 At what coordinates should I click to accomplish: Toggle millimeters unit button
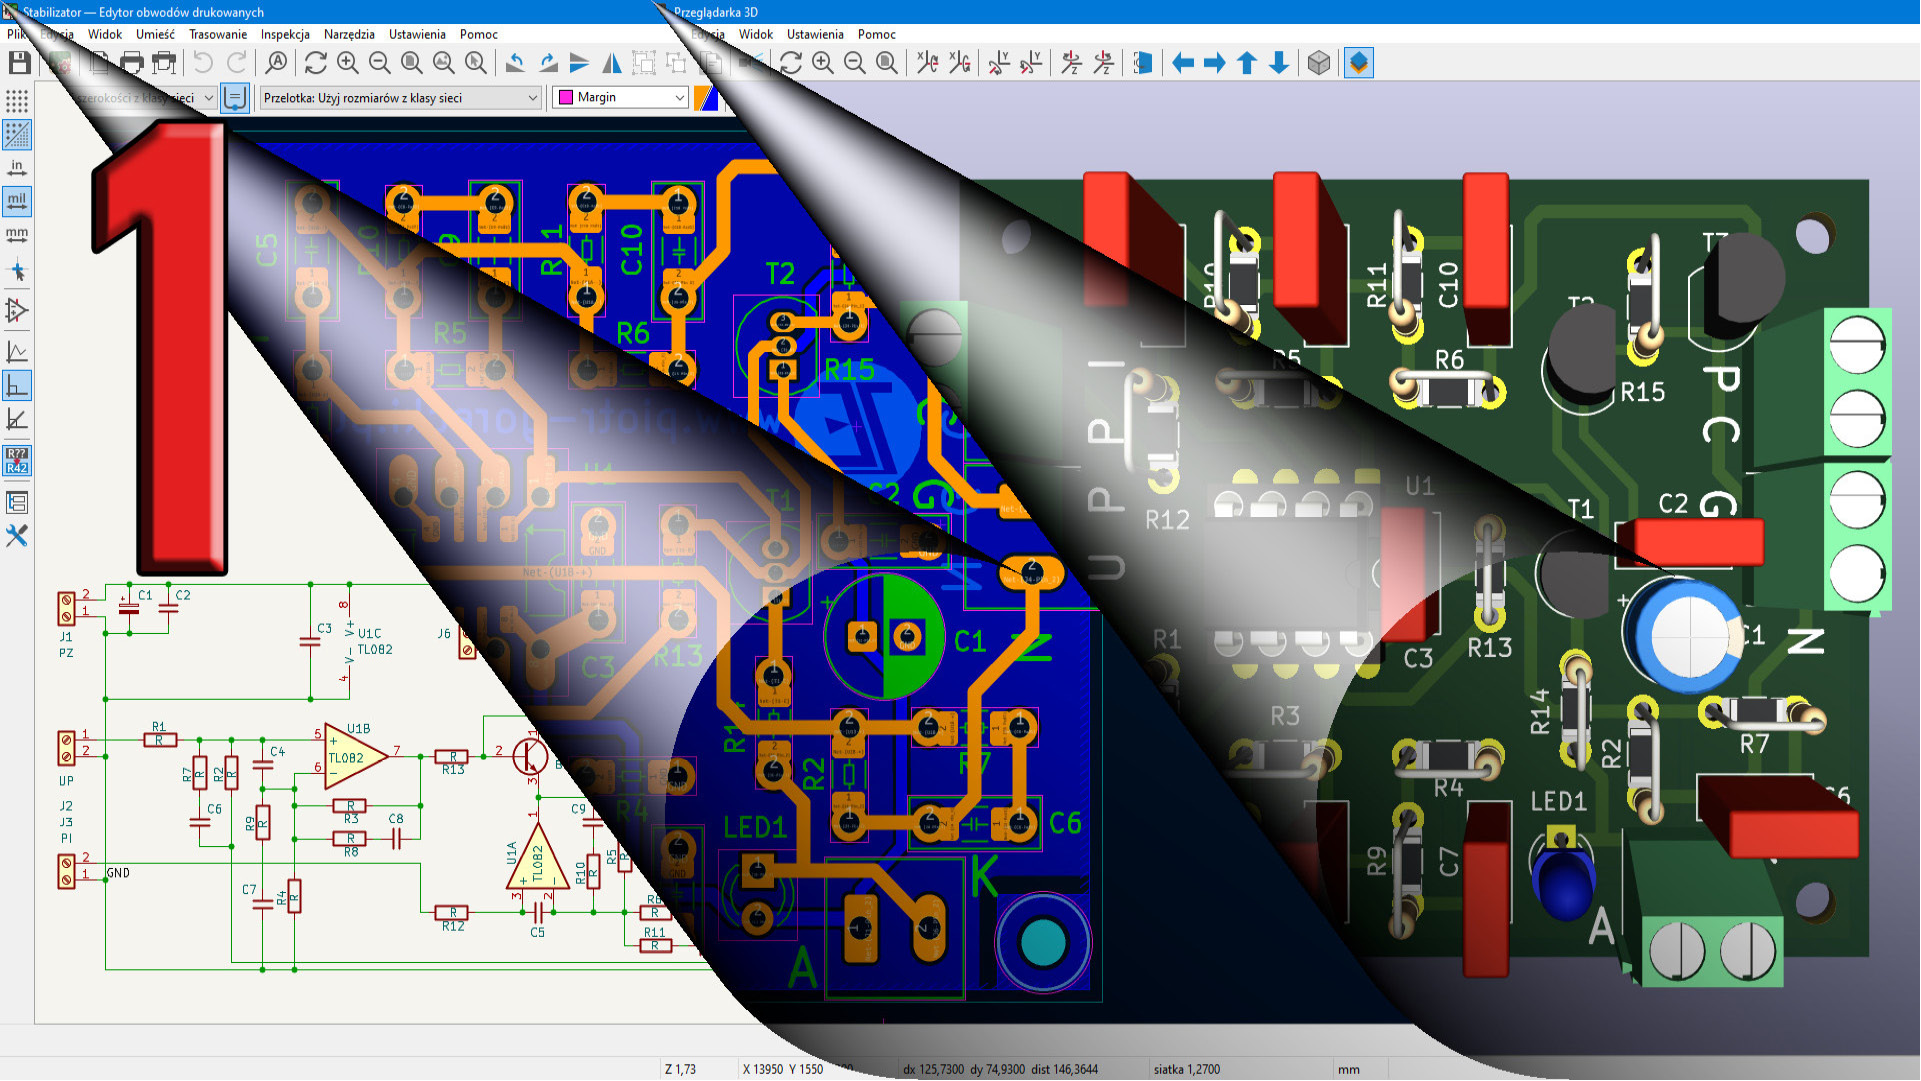coord(17,235)
